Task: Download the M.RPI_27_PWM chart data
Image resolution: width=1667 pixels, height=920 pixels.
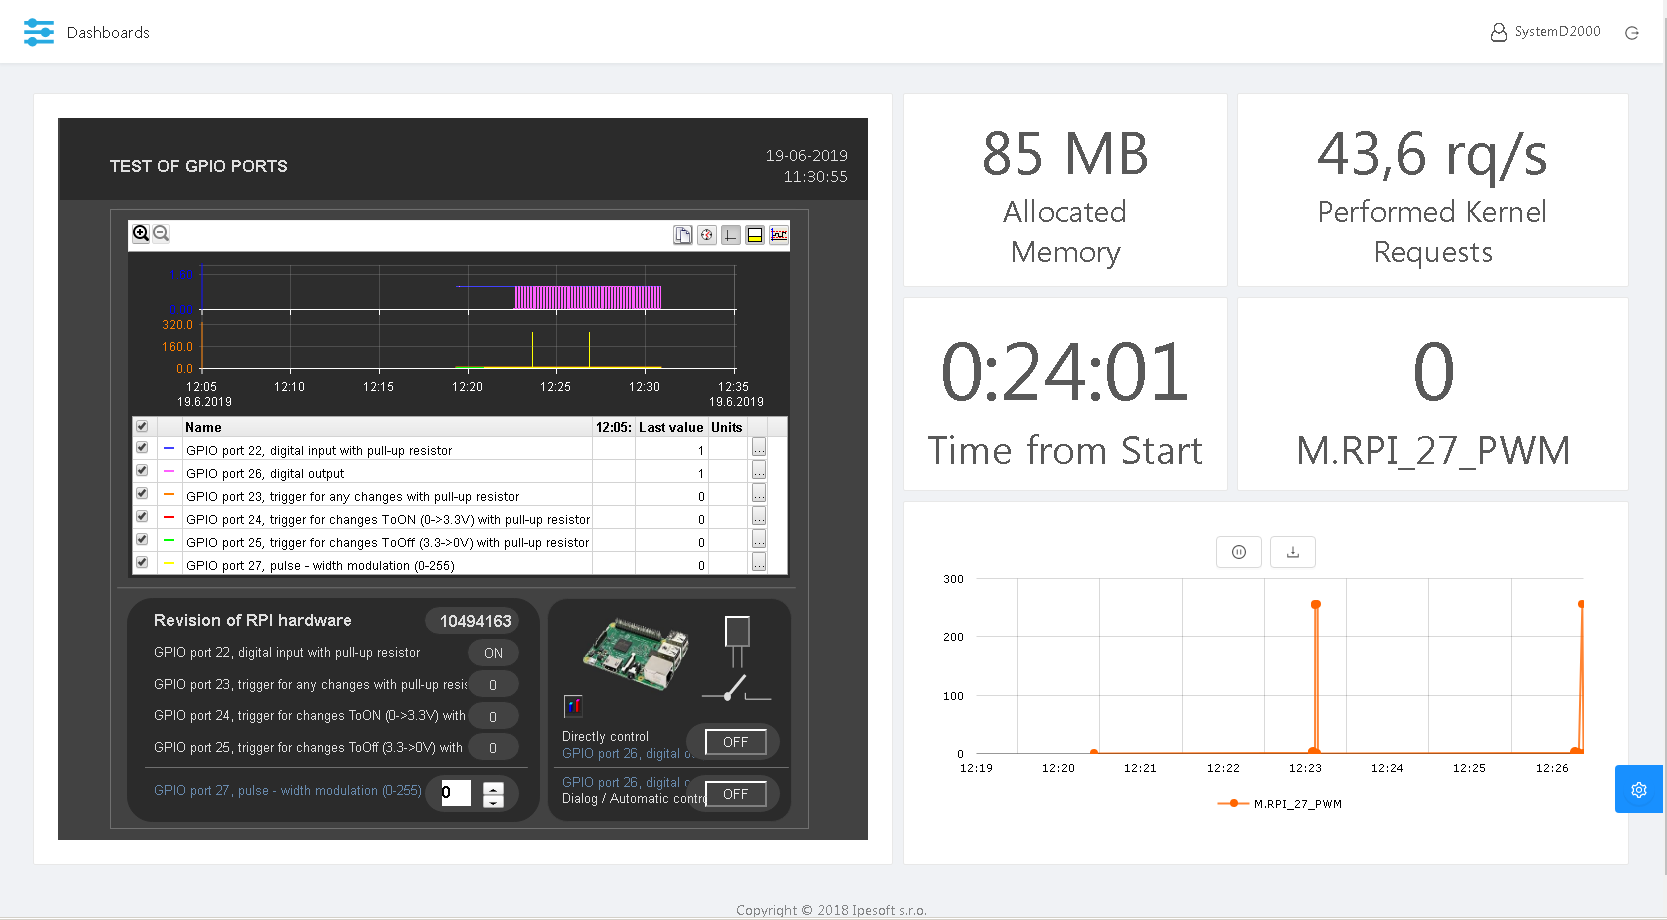Action: (1292, 552)
